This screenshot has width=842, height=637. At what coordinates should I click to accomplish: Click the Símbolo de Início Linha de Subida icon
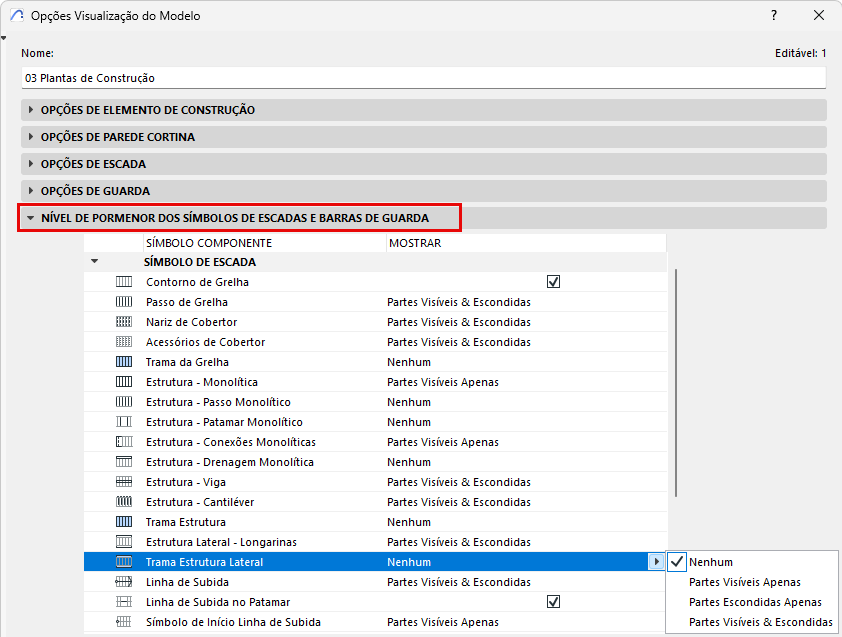coord(124,622)
